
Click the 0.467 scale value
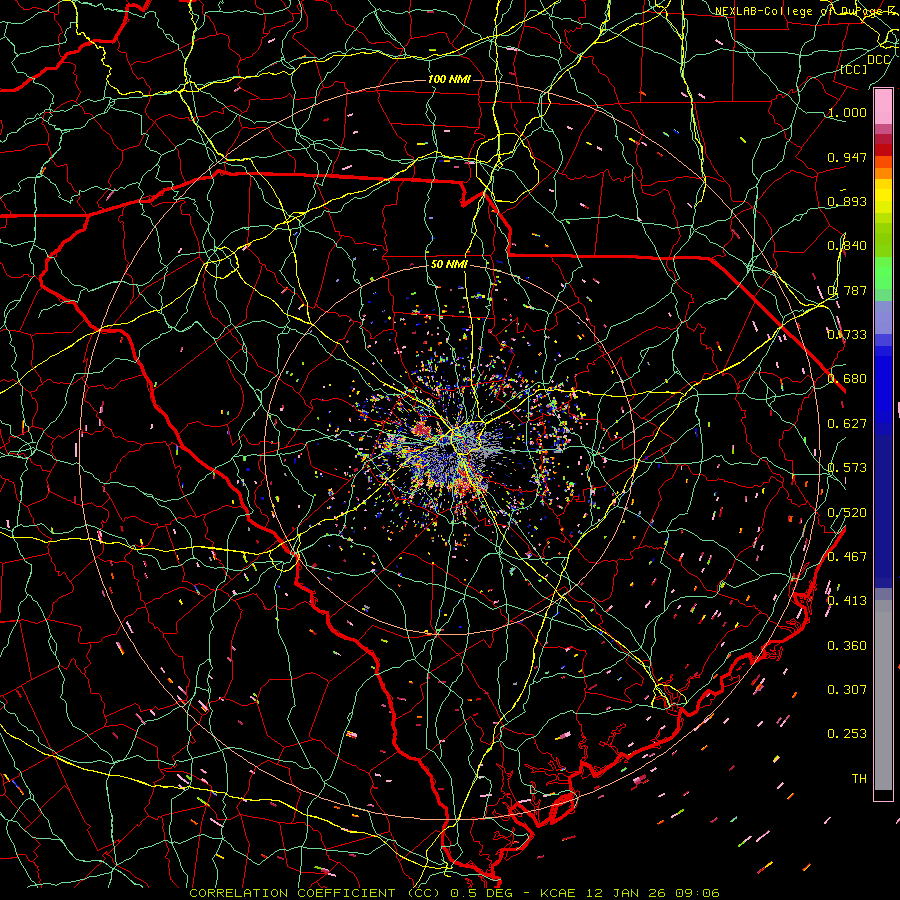847,557
